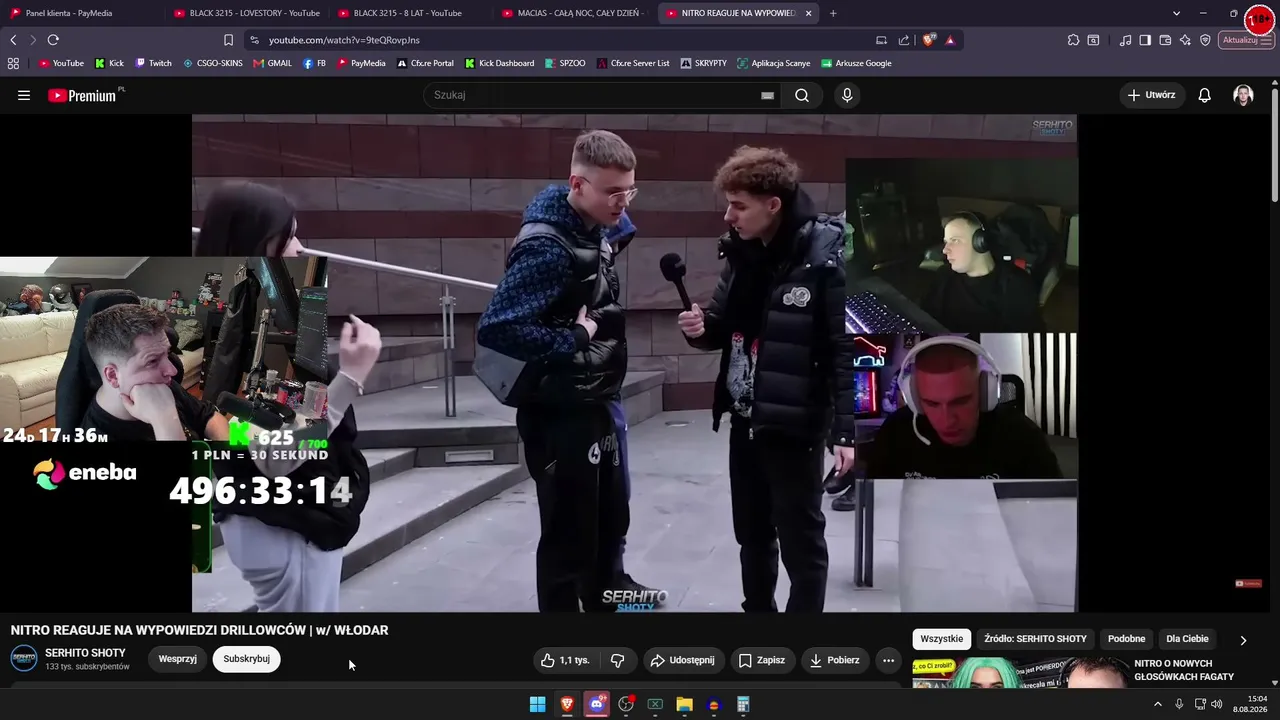Switch to BLACK 3215 - LOVESTORY tab
Viewport: 1280px width, 720px height.
click(245, 13)
